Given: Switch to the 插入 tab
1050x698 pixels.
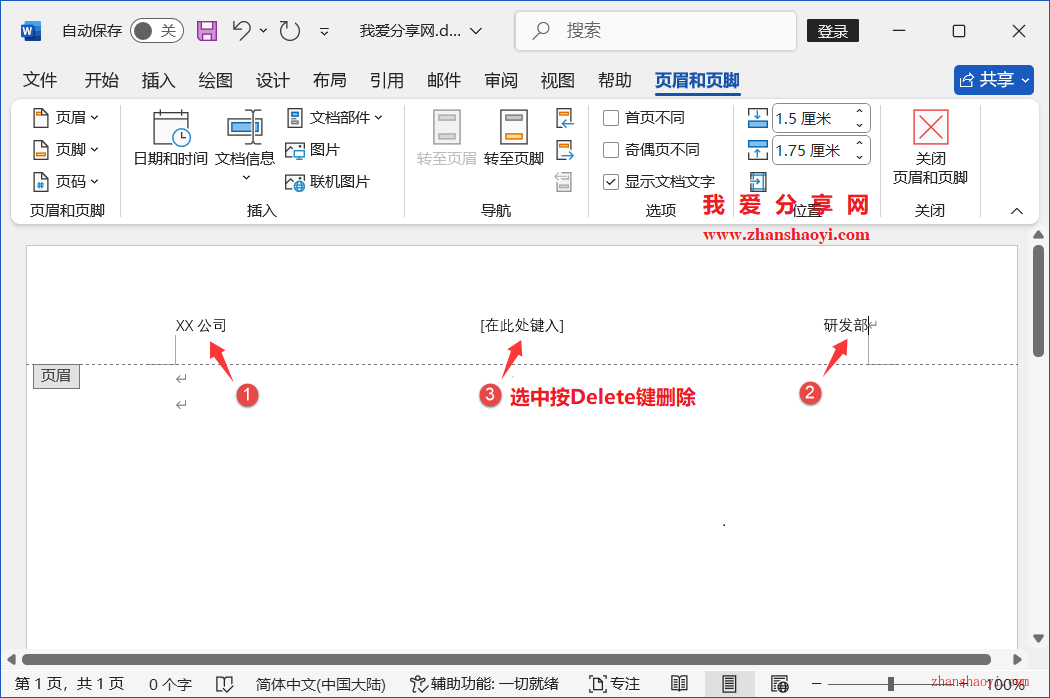Looking at the screenshot, I should click(159, 80).
